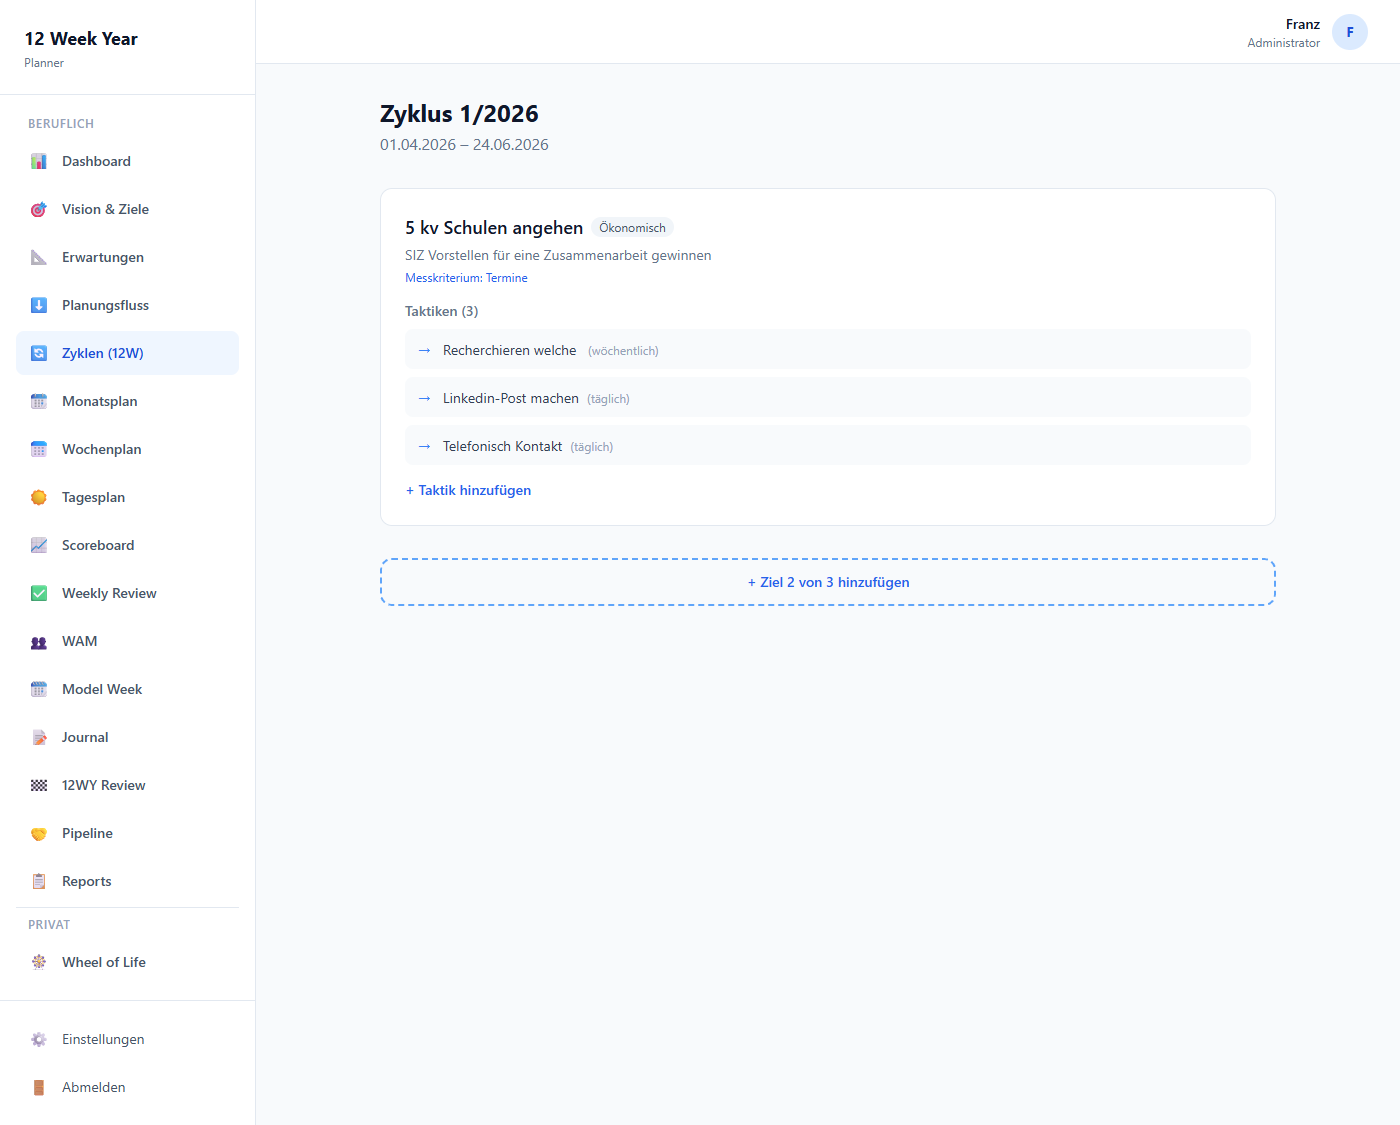Screen dimensions: 1400x1125
Task: Open the Journal section
Action: (85, 738)
